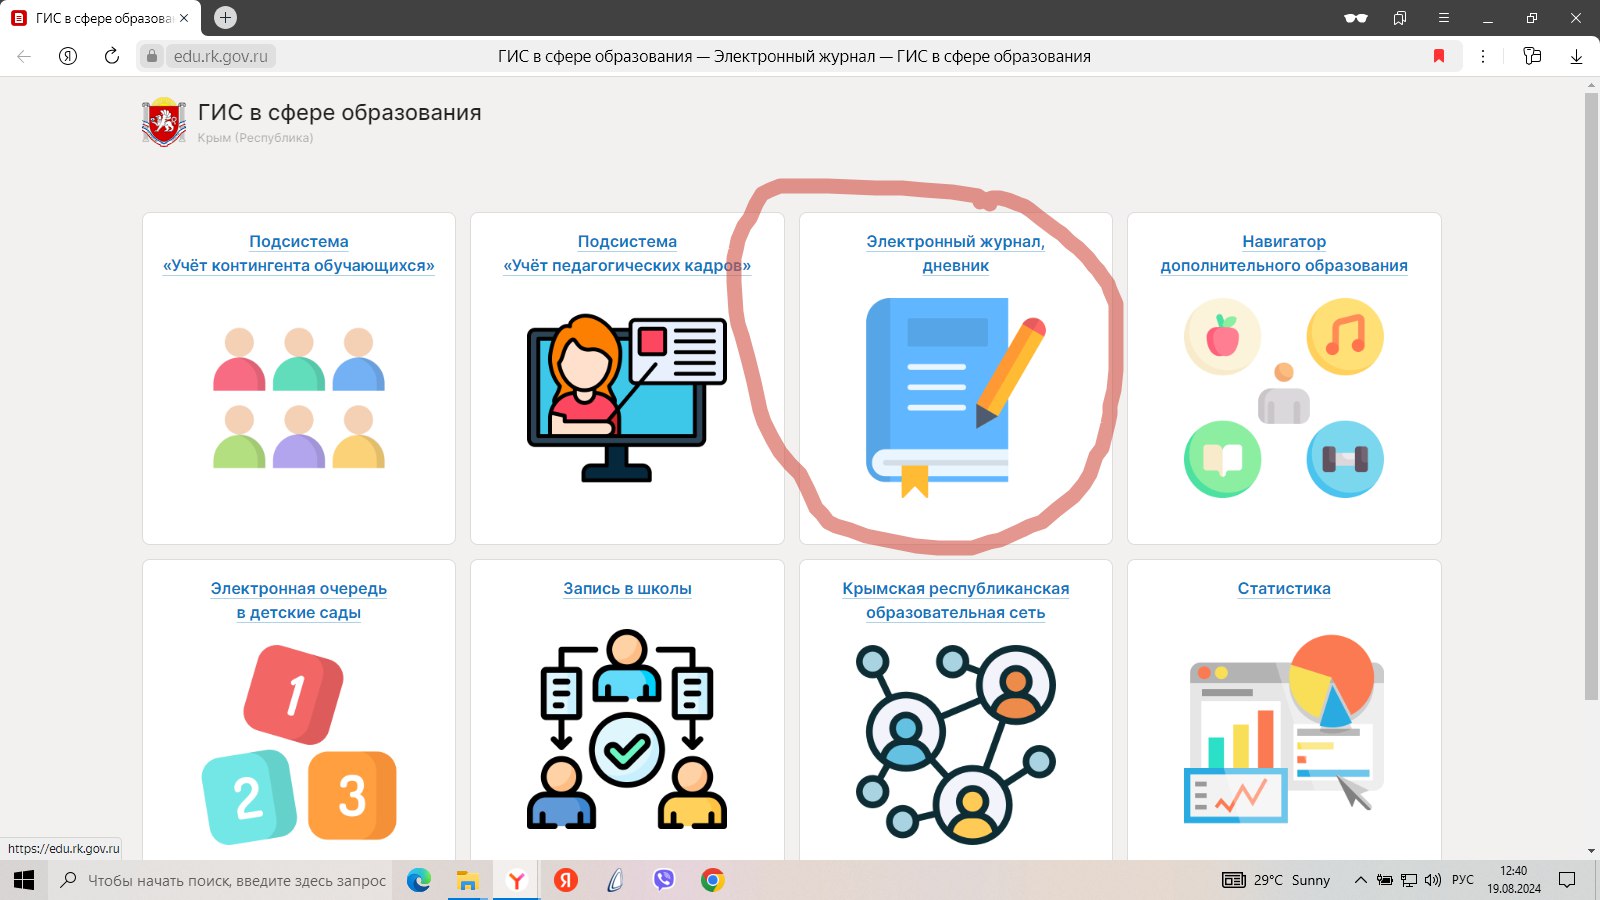Open the «Учёт контингента обучающихся» link

[298, 254]
